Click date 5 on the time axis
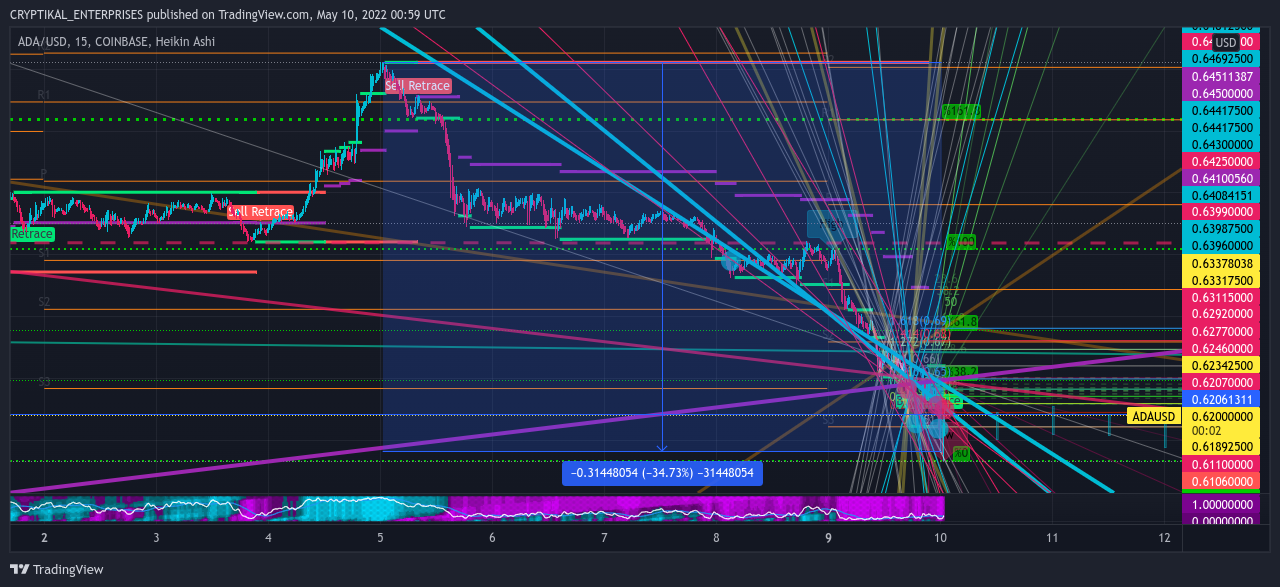The height and width of the screenshot is (587, 1280). tap(381, 538)
